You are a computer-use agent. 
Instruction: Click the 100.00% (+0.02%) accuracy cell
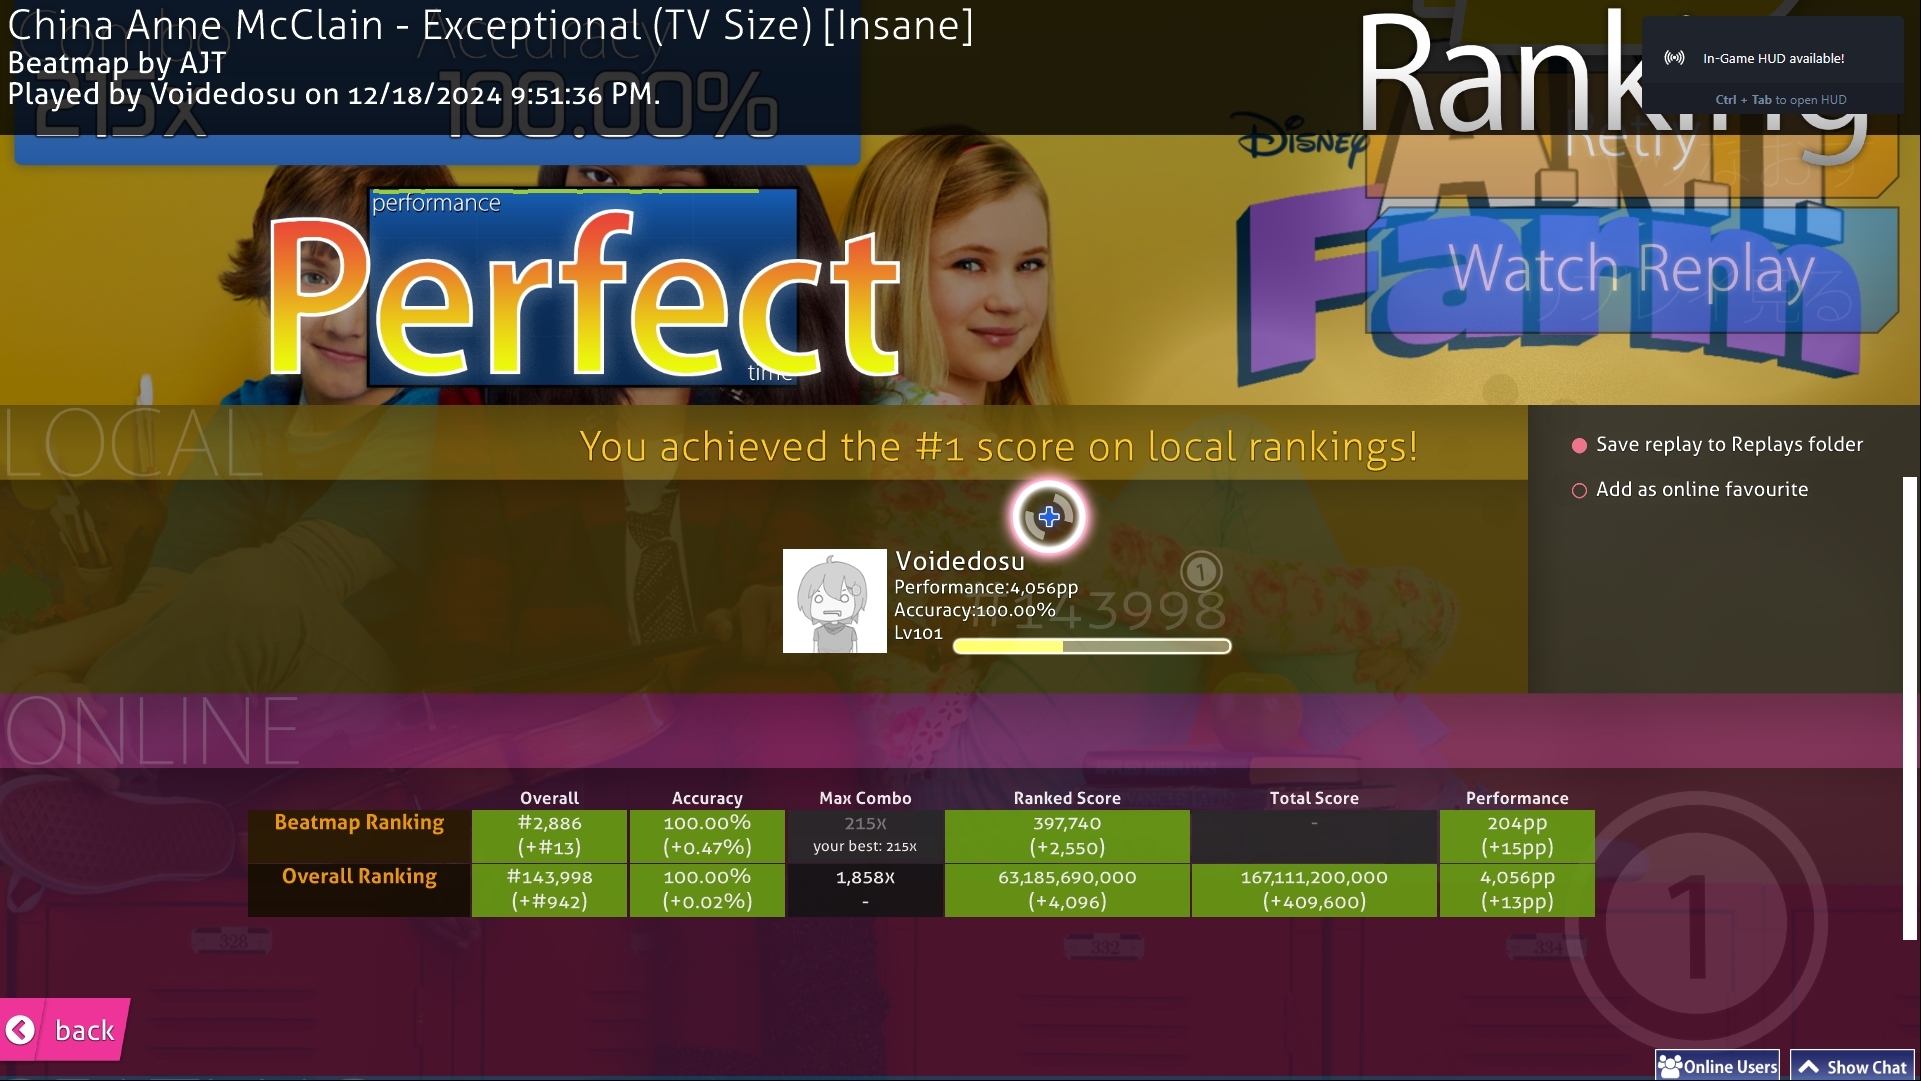pyautogui.click(x=707, y=889)
